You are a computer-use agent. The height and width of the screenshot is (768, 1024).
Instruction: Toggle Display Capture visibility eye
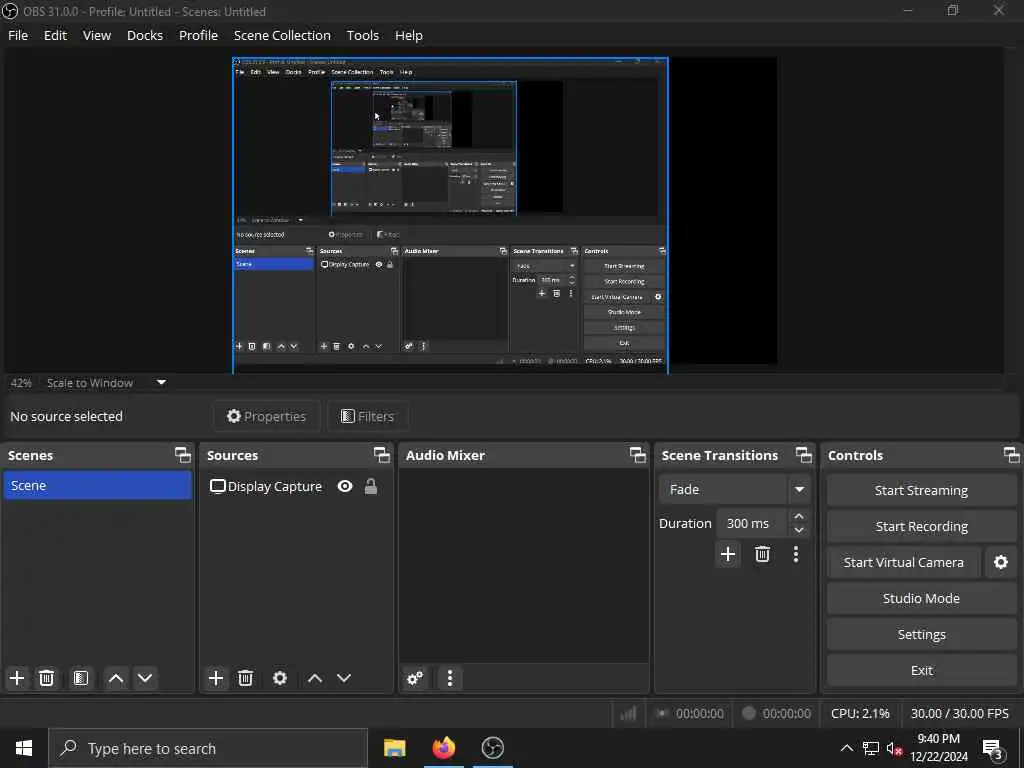pos(345,487)
